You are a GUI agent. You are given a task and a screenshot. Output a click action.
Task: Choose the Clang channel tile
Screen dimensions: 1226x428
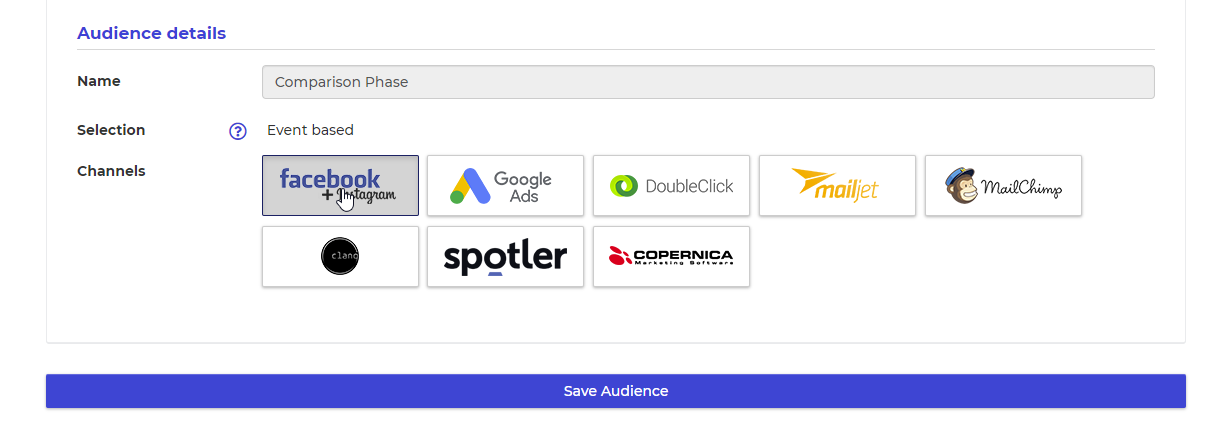point(340,256)
